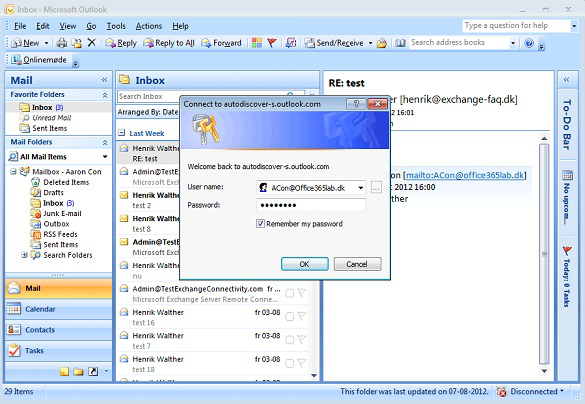Screen dimensions: 585x404
Task: Click the Password field
Action: pos(311,205)
